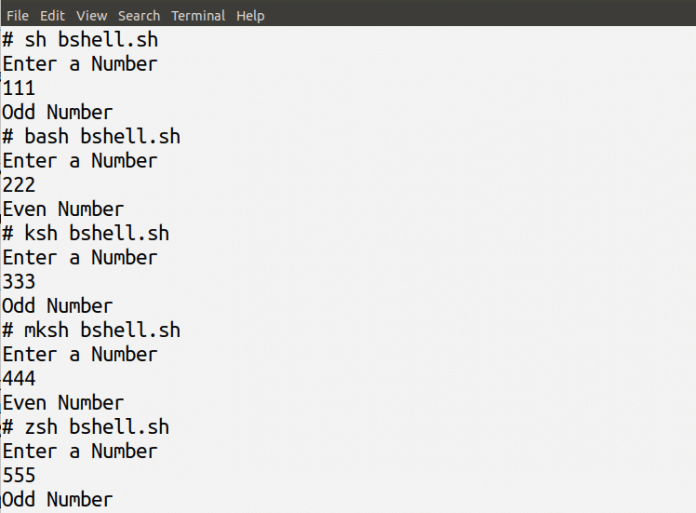Screen dimensions: 696x513
Task: Click the entered number 555
Action: coord(19,475)
